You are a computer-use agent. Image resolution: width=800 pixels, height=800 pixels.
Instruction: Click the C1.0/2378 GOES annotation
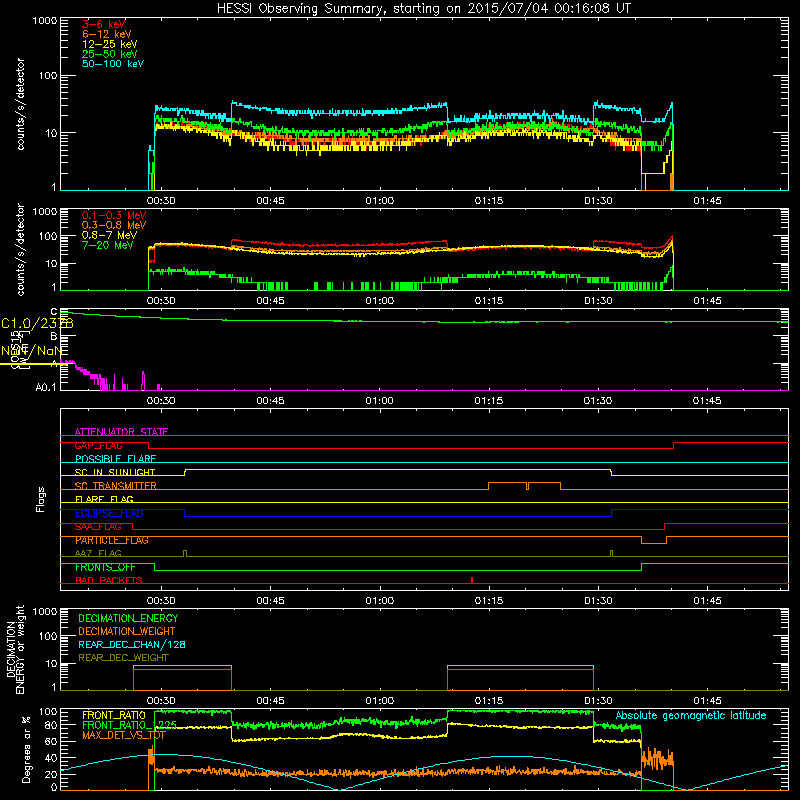point(37,323)
